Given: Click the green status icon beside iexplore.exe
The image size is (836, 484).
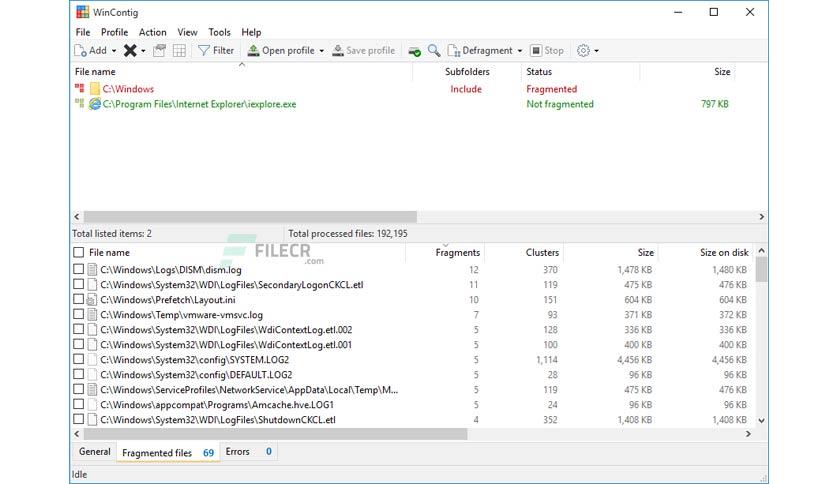Looking at the screenshot, I should click(79, 103).
